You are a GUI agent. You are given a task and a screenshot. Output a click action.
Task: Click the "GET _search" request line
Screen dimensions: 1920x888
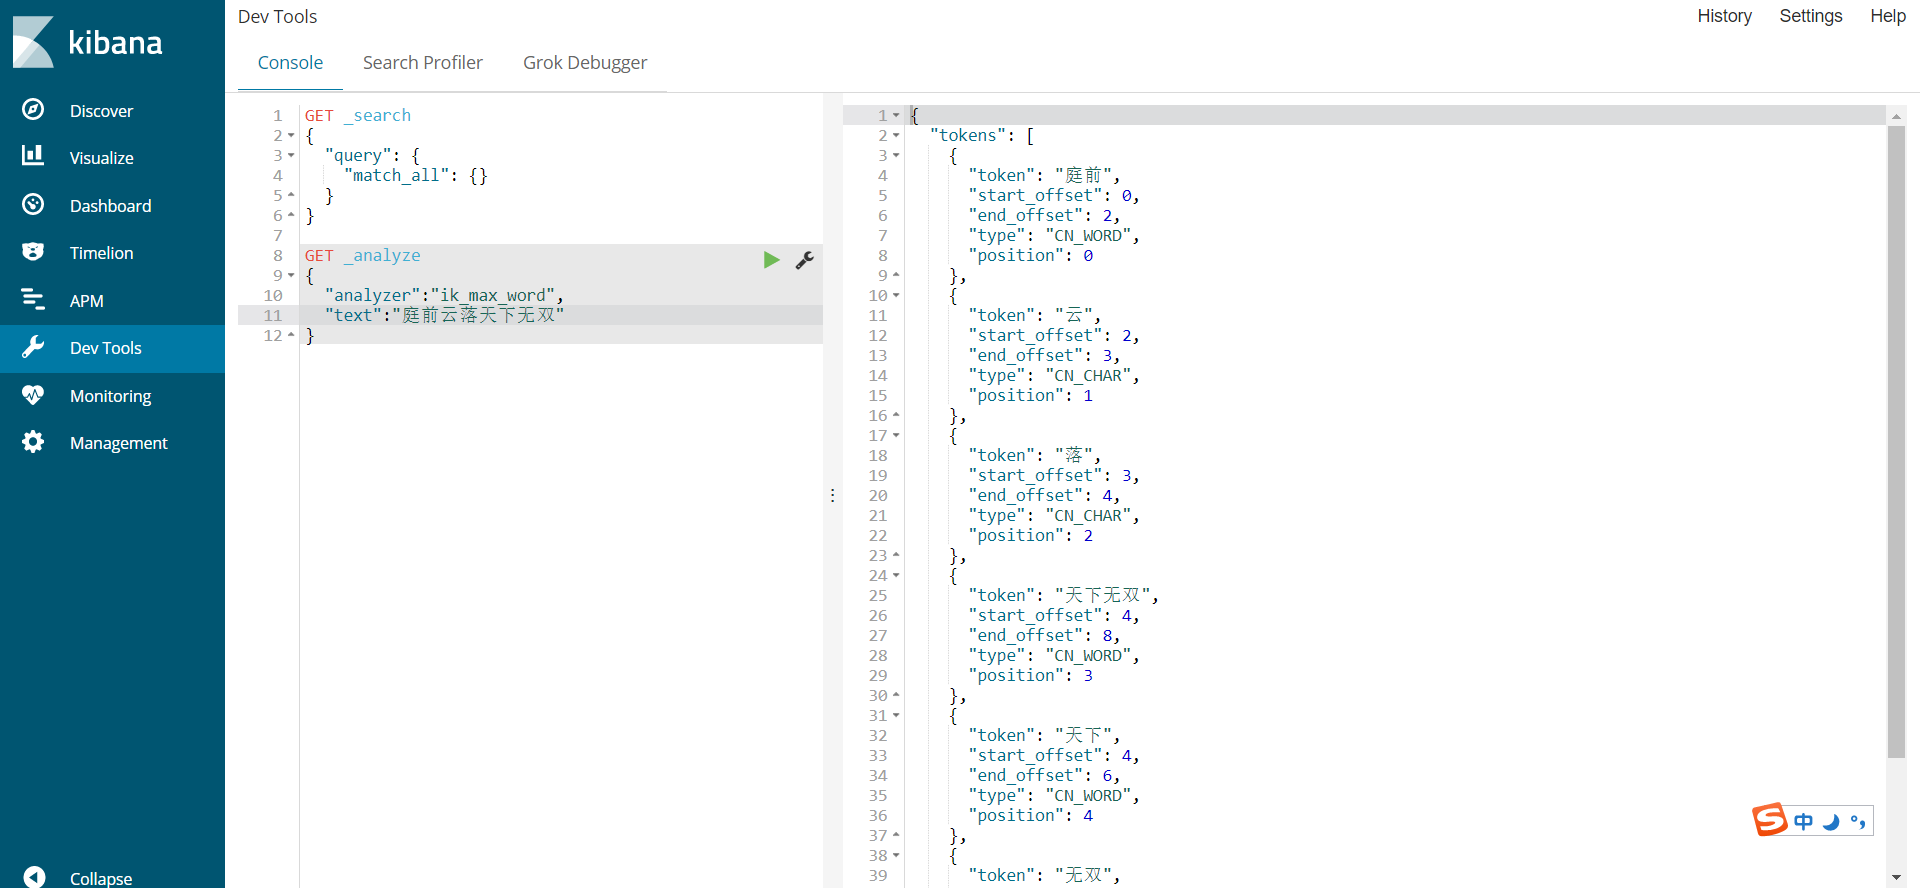tap(358, 116)
